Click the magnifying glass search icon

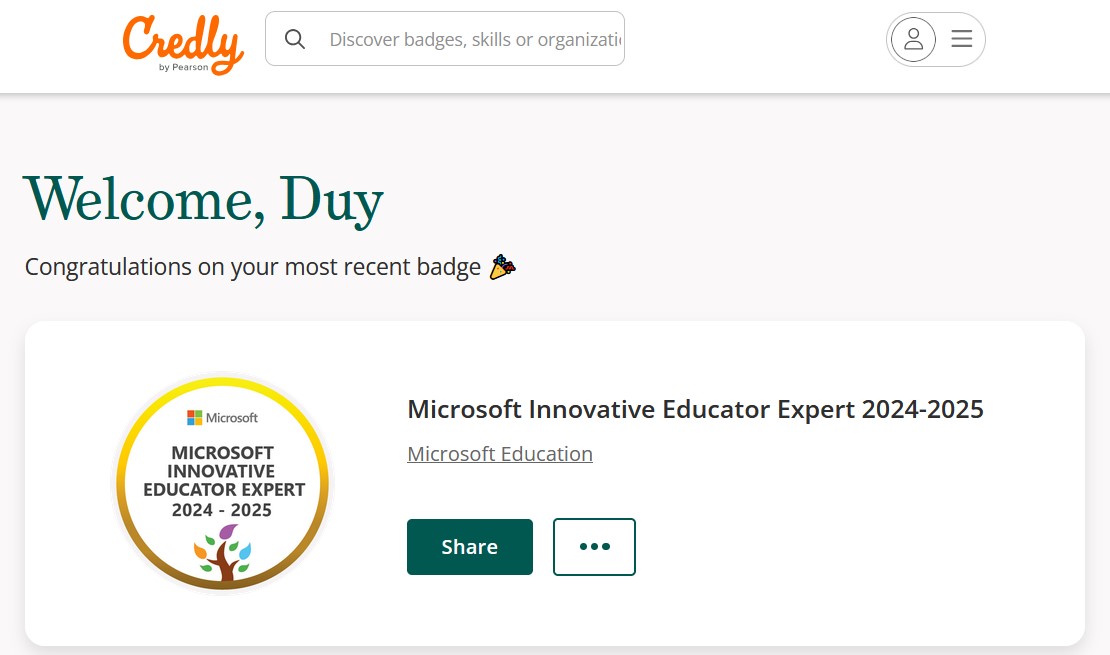[x=295, y=39]
